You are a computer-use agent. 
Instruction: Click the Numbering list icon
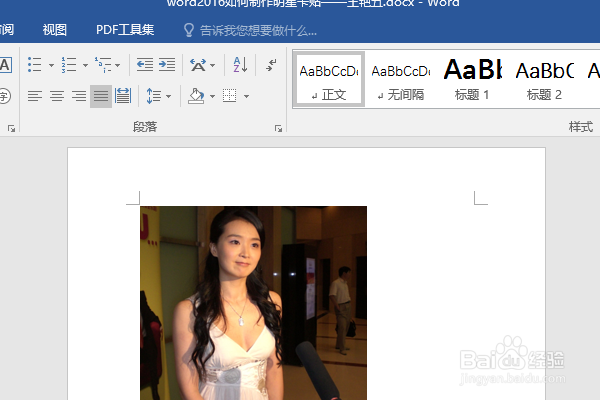point(69,65)
